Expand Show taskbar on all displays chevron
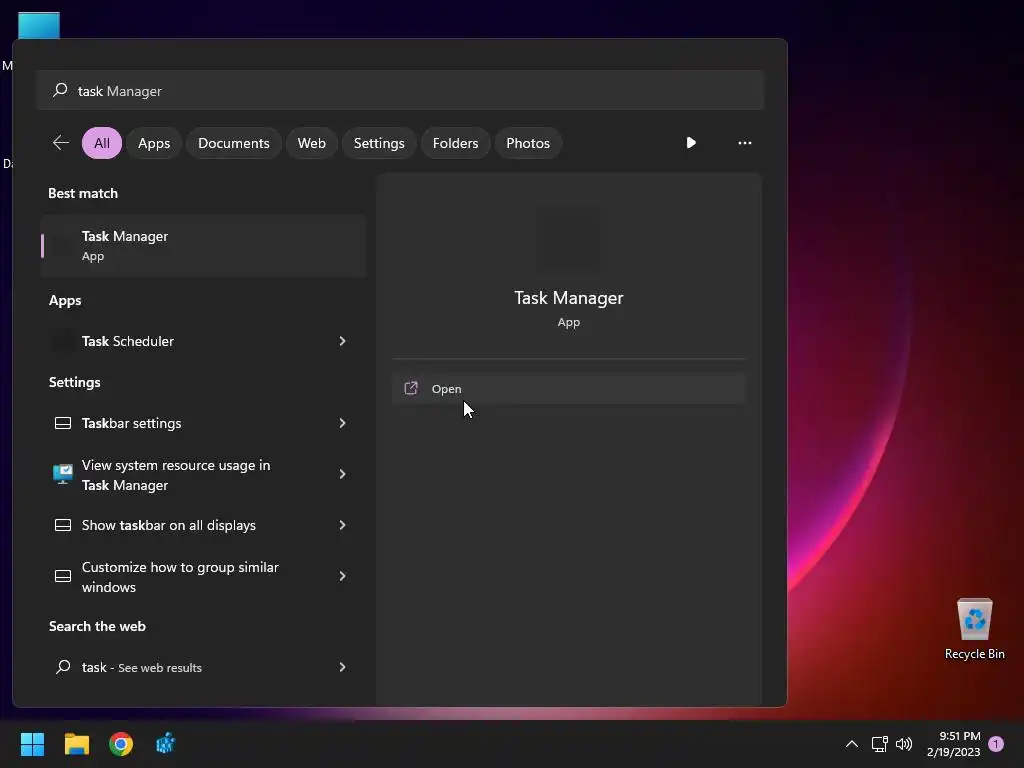This screenshot has height=768, width=1024. coord(342,525)
